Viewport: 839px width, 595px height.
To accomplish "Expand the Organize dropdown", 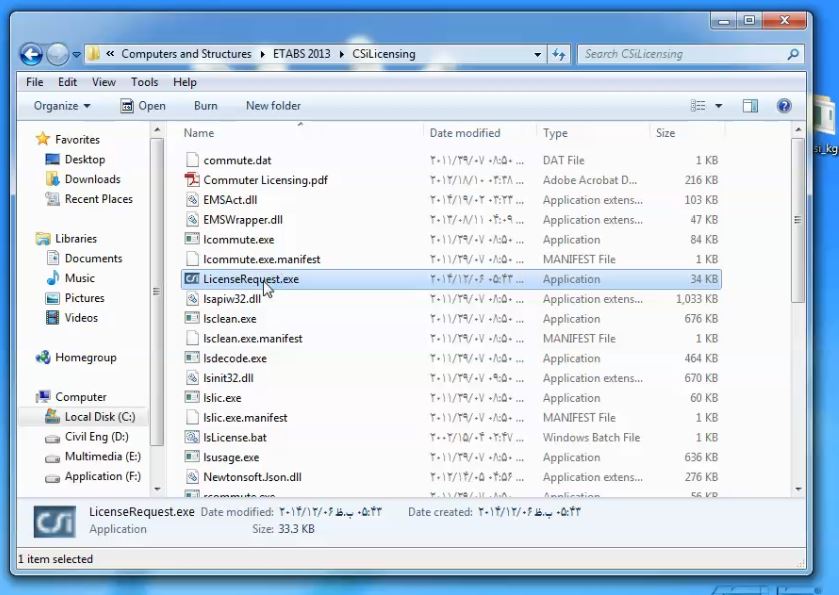I will coord(62,106).
